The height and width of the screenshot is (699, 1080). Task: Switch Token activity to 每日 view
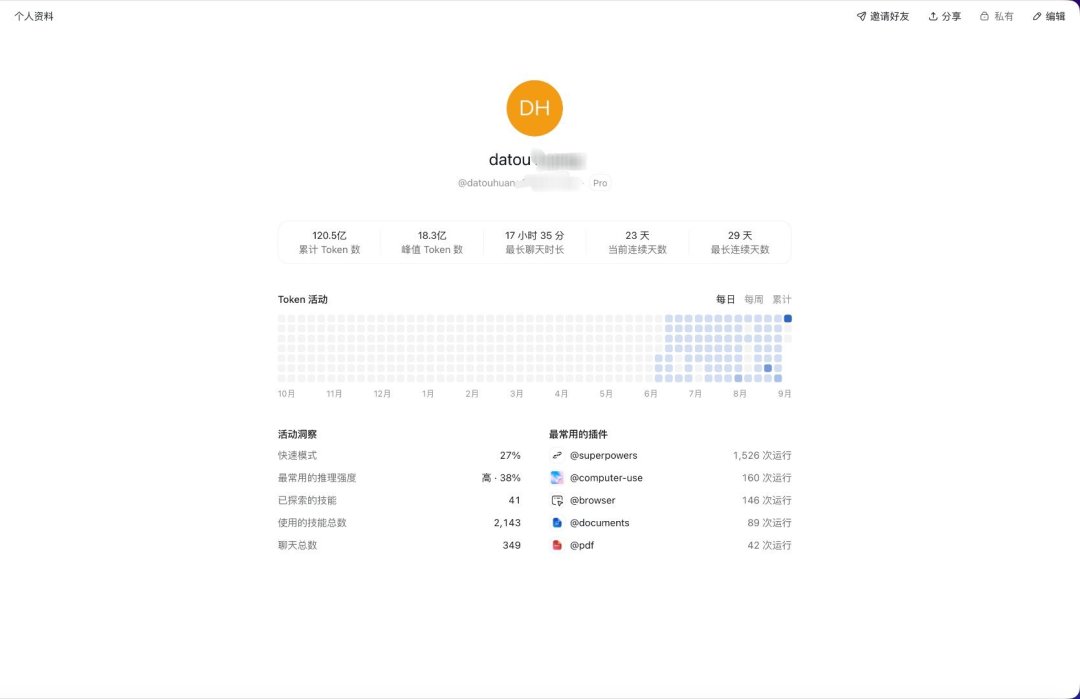coord(725,300)
